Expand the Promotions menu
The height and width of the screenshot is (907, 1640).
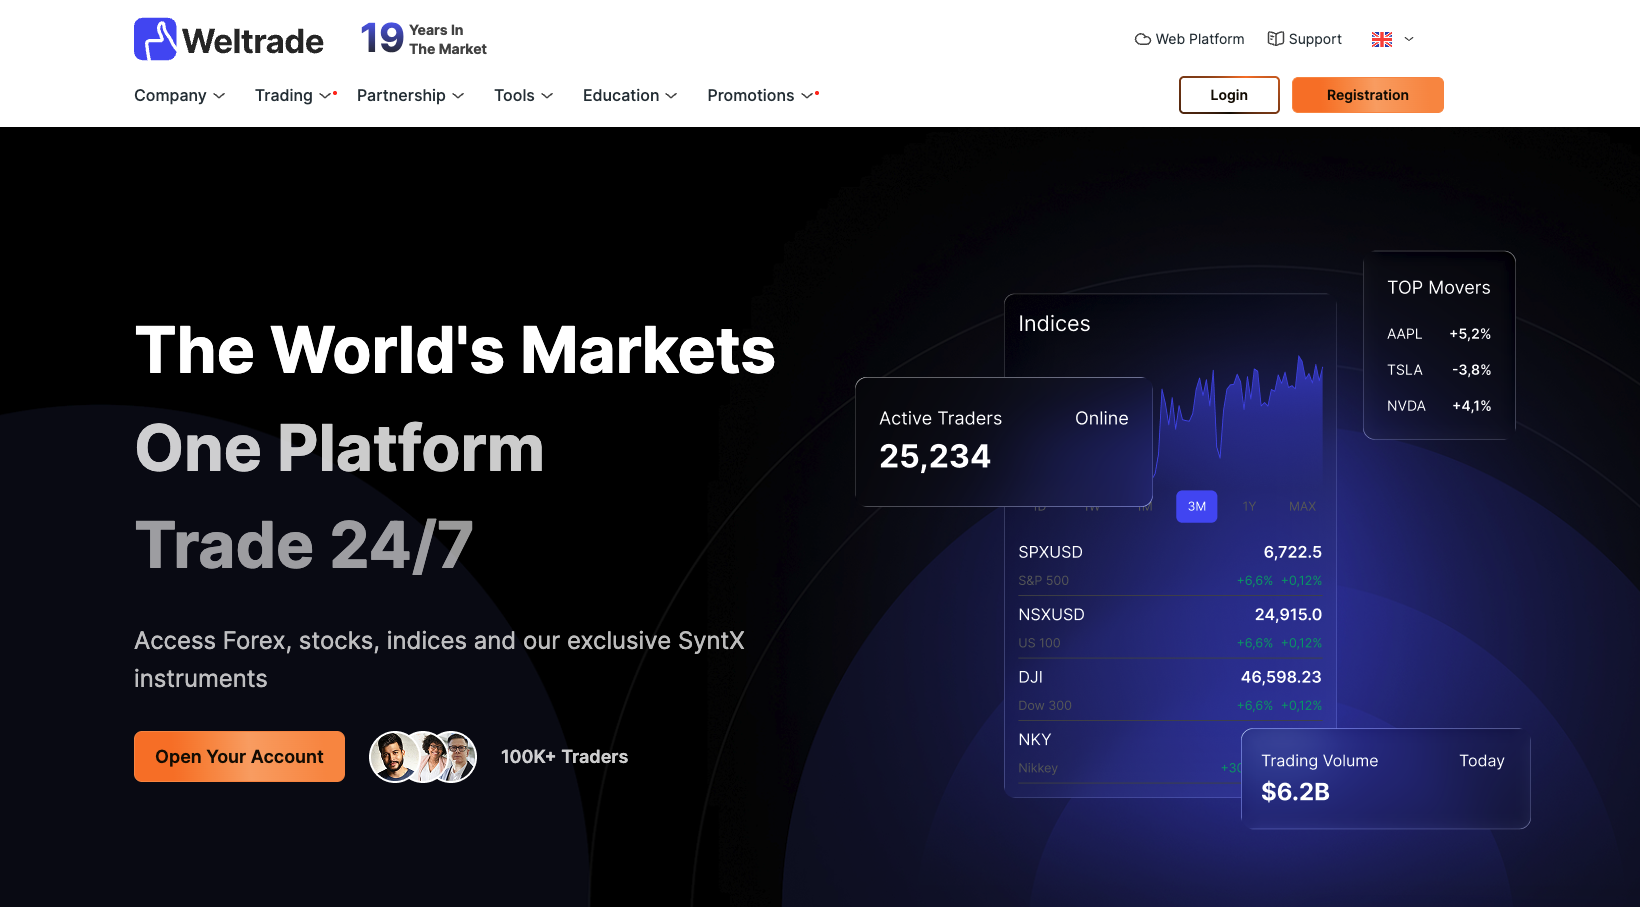click(x=760, y=95)
